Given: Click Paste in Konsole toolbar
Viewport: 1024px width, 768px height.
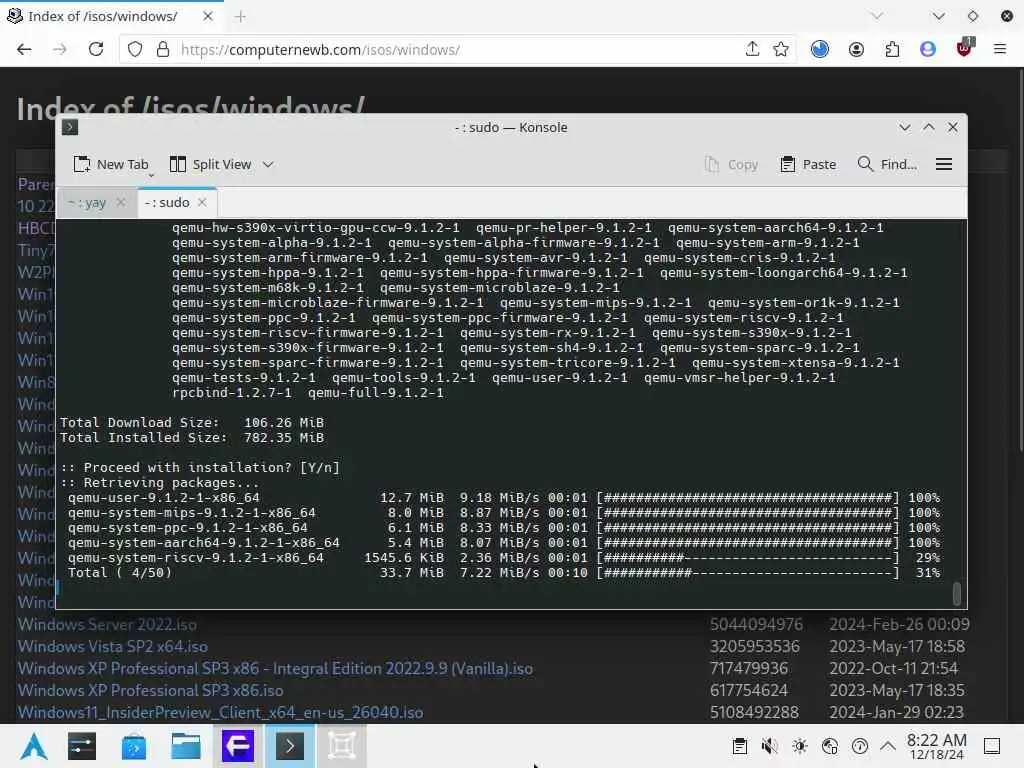Looking at the screenshot, I should coord(808,165).
